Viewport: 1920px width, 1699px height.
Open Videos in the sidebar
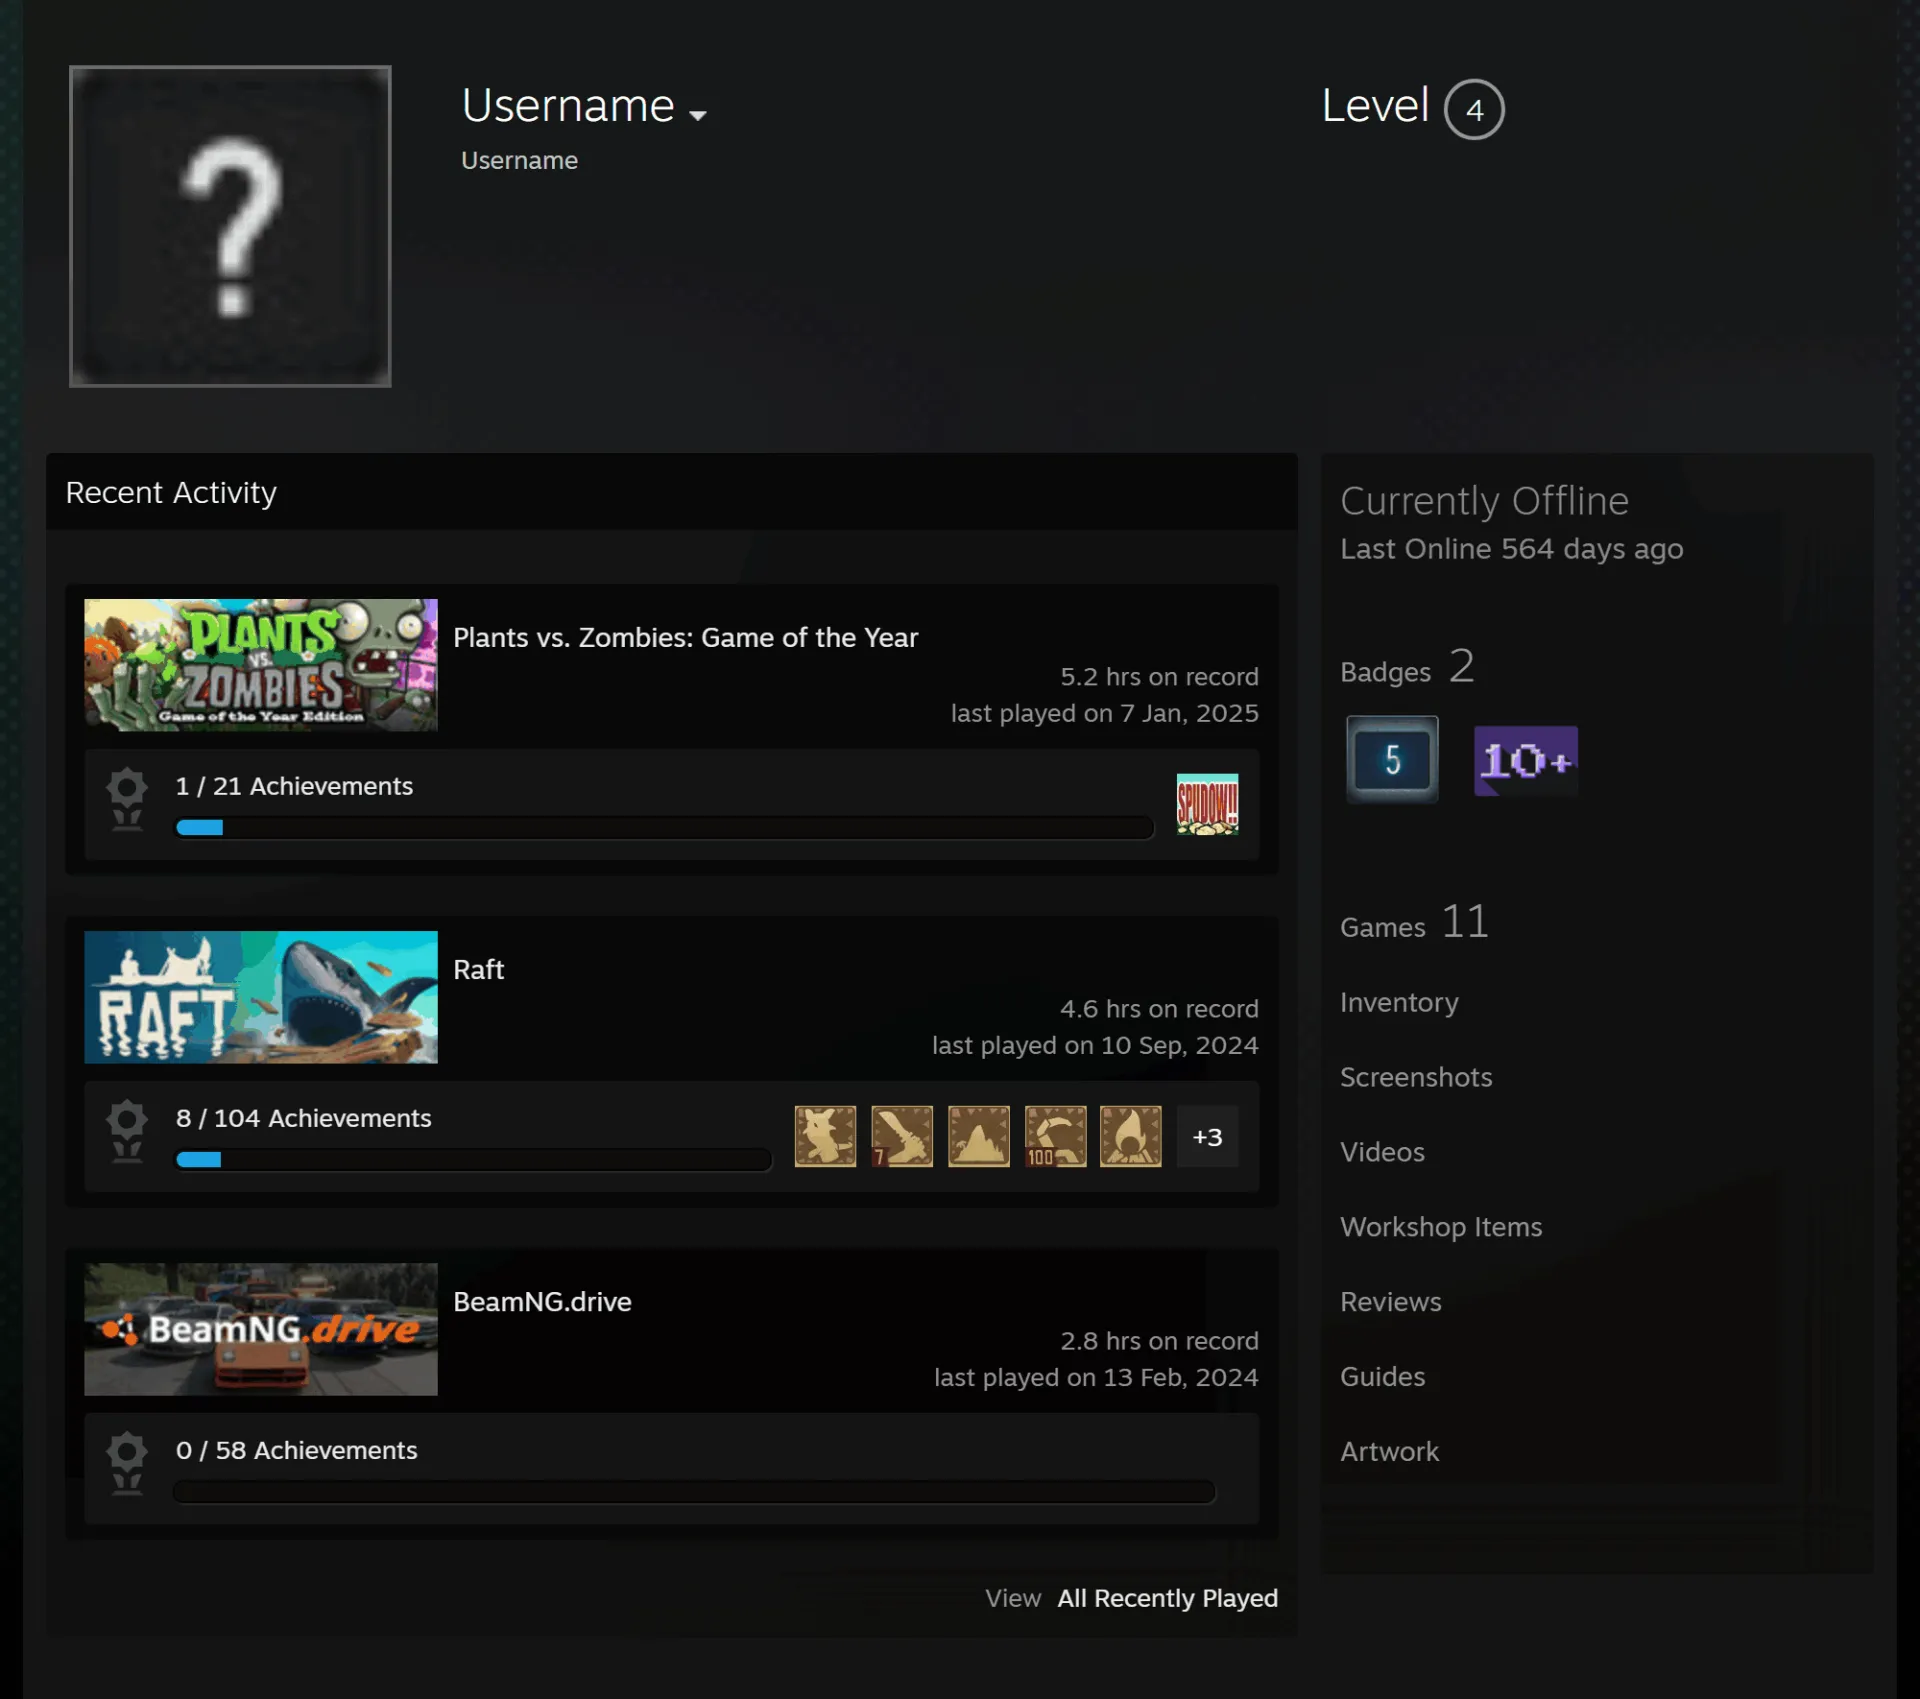point(1382,1152)
